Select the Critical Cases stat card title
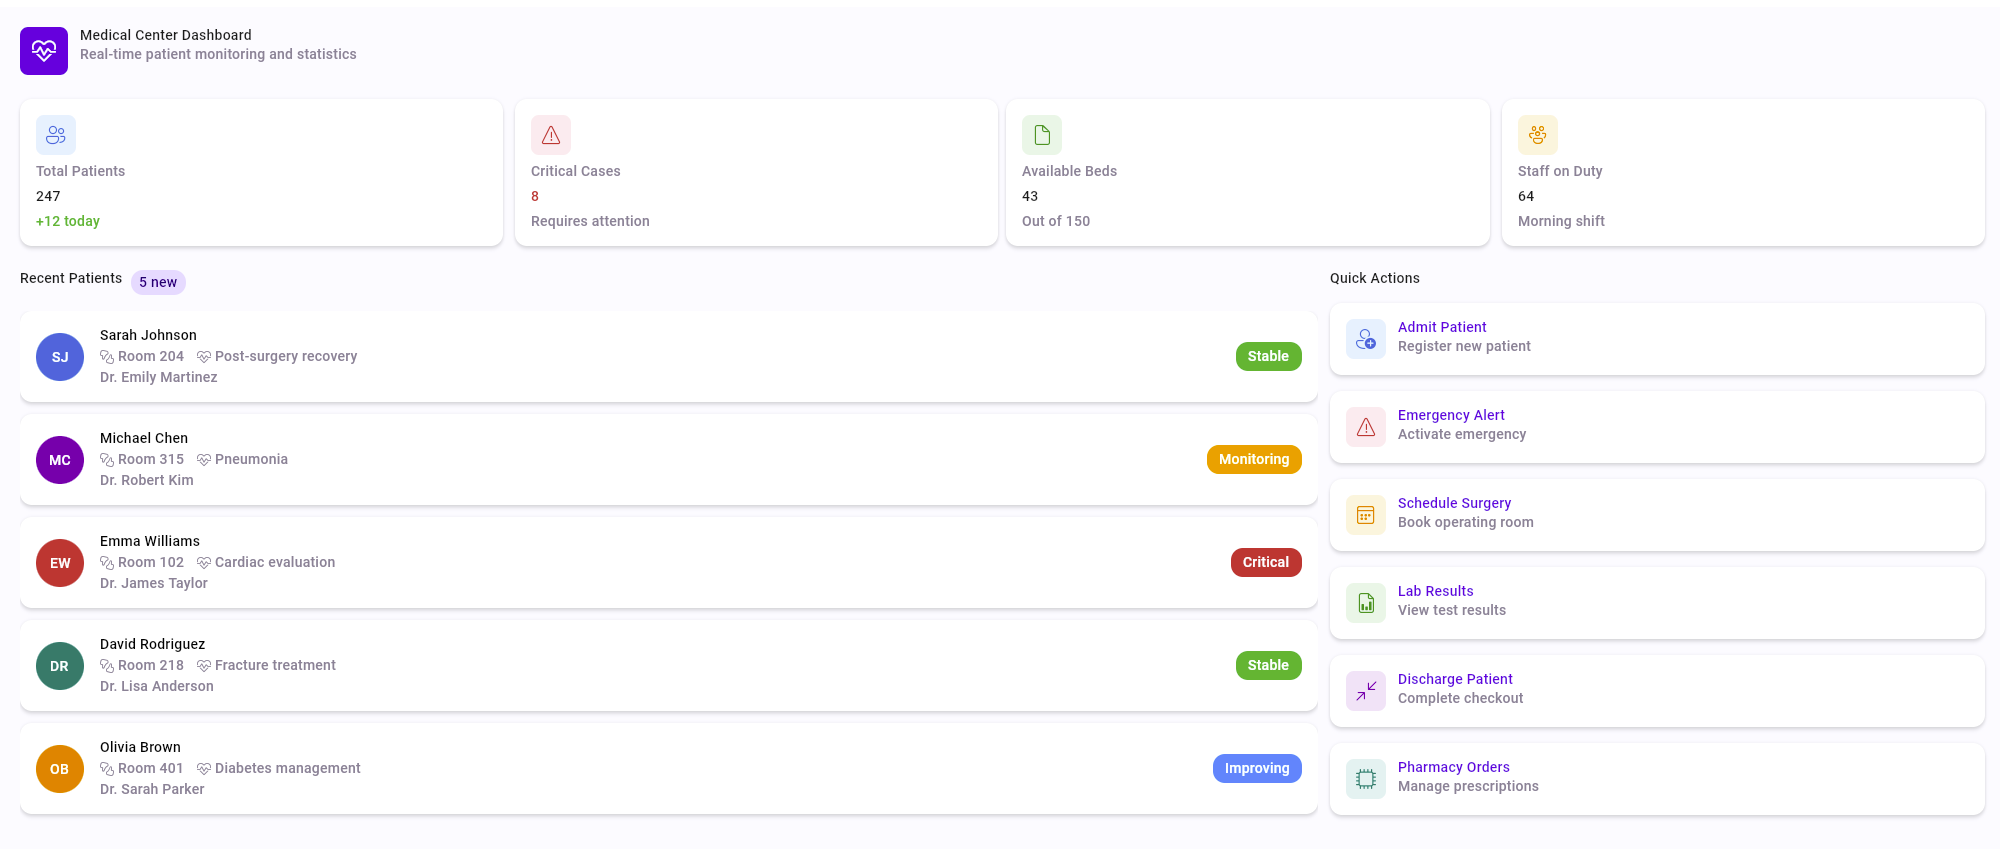2000x849 pixels. click(576, 171)
